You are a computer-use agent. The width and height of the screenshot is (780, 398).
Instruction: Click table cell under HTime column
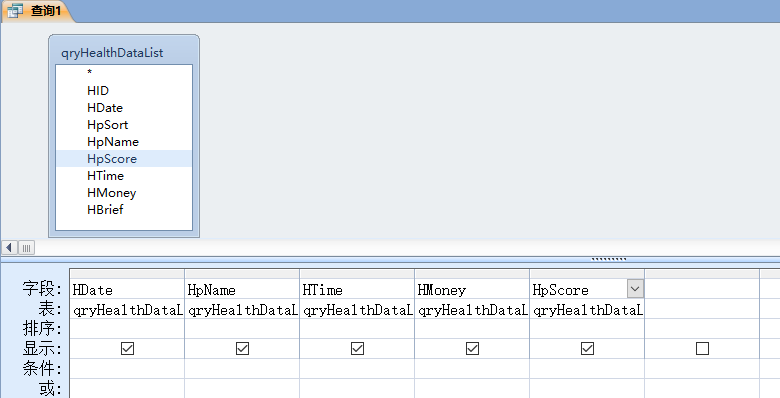(x=357, y=309)
